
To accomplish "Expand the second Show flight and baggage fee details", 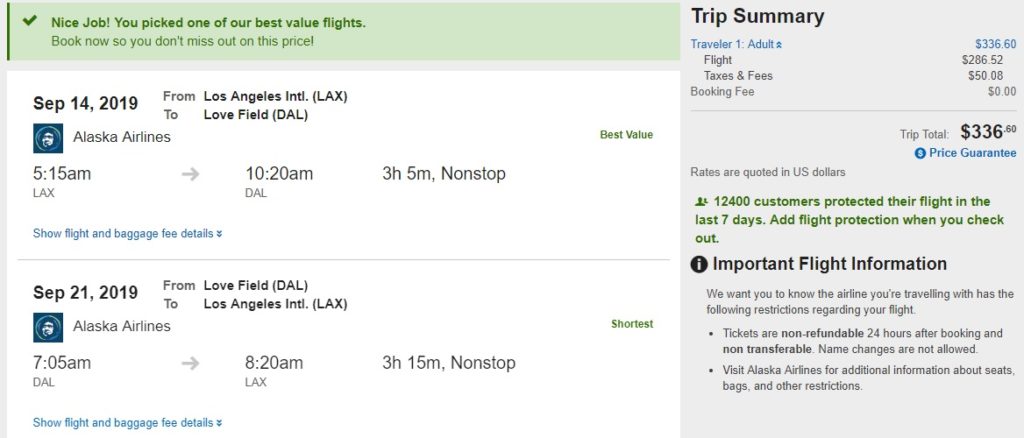I will [x=127, y=423].
